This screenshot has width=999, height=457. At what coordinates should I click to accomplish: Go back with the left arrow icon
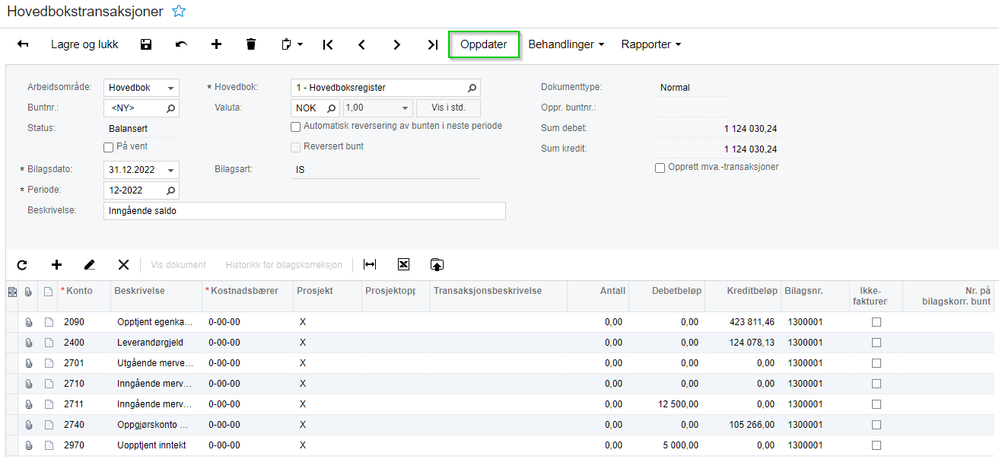[x=23, y=45]
